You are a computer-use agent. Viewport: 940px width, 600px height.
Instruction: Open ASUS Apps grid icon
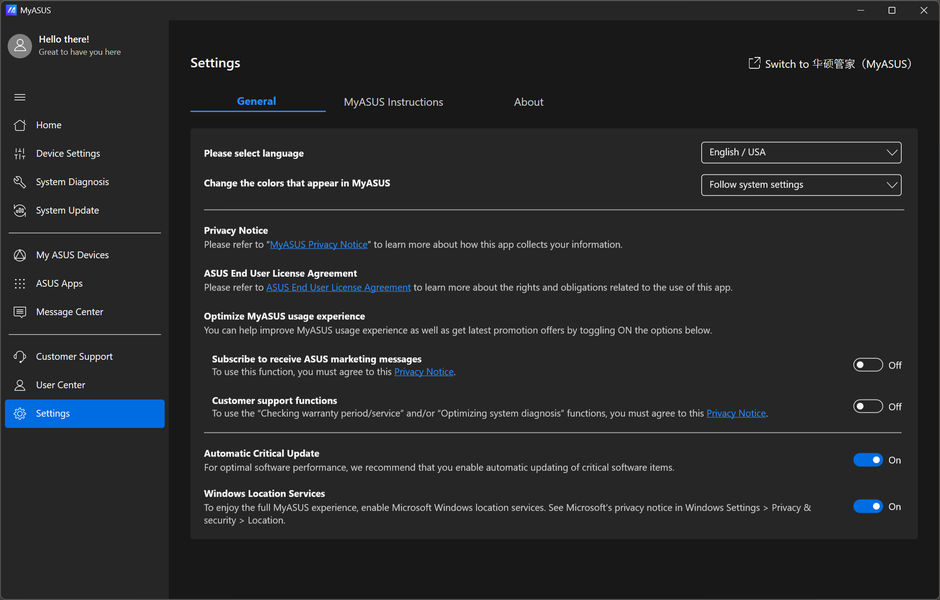click(20, 284)
